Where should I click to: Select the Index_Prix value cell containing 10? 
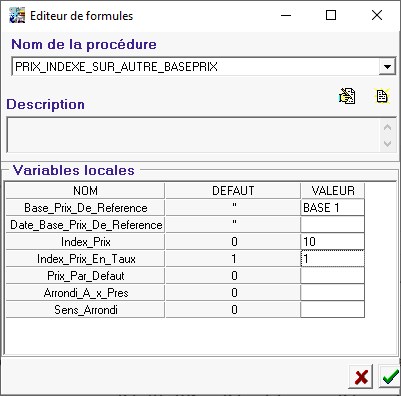(x=332, y=242)
